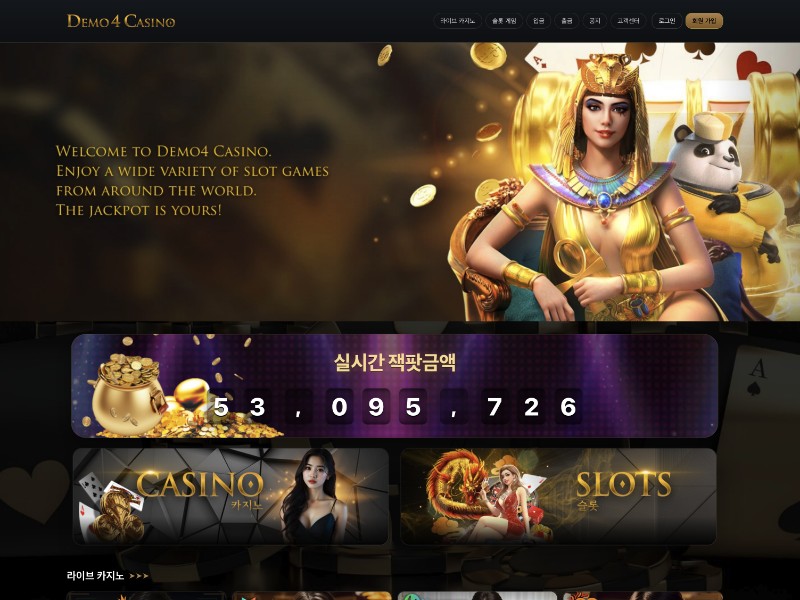Click the pot of gold coins icon
The width and height of the screenshot is (800, 600).
coord(128,394)
